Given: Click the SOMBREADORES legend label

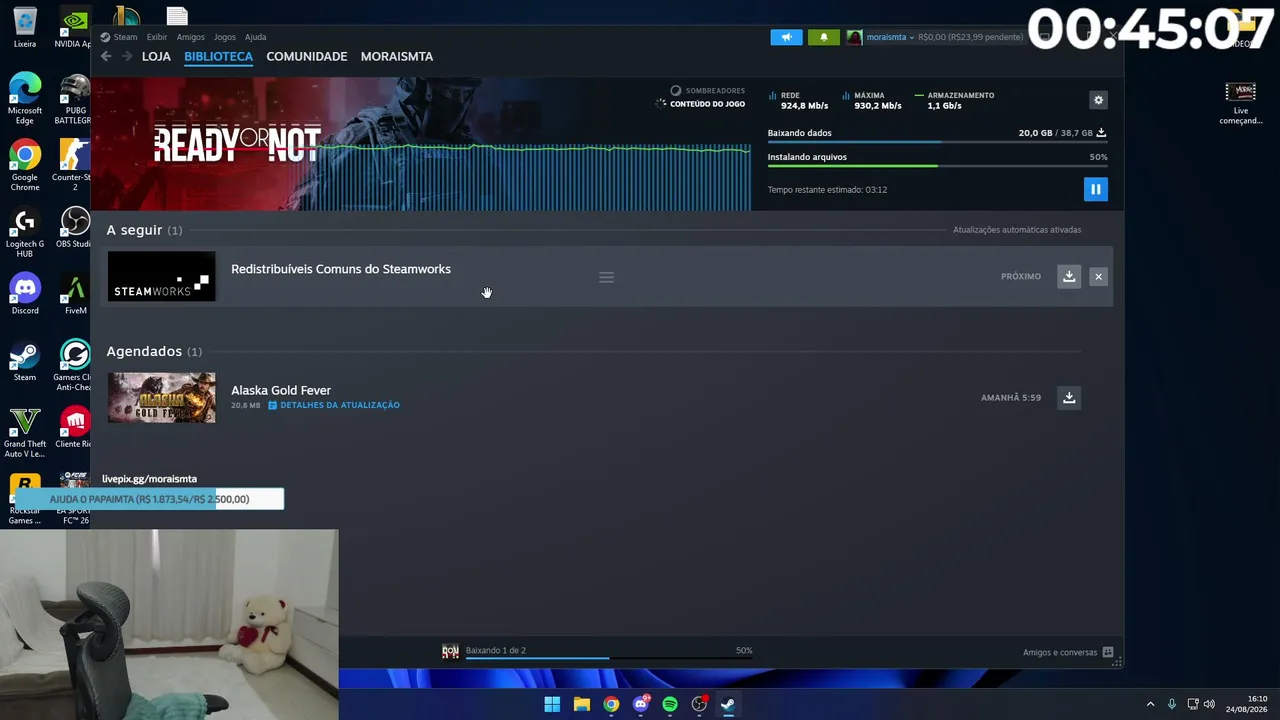Looking at the screenshot, I should click(x=715, y=91).
